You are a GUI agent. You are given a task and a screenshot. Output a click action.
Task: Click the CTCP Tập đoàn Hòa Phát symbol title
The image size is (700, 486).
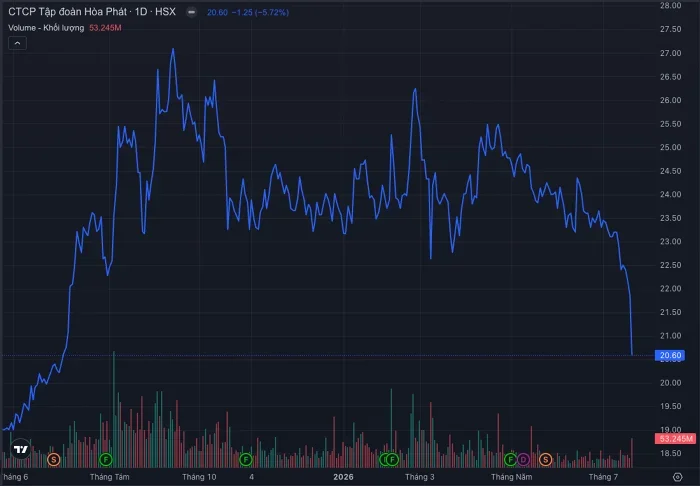[92, 12]
